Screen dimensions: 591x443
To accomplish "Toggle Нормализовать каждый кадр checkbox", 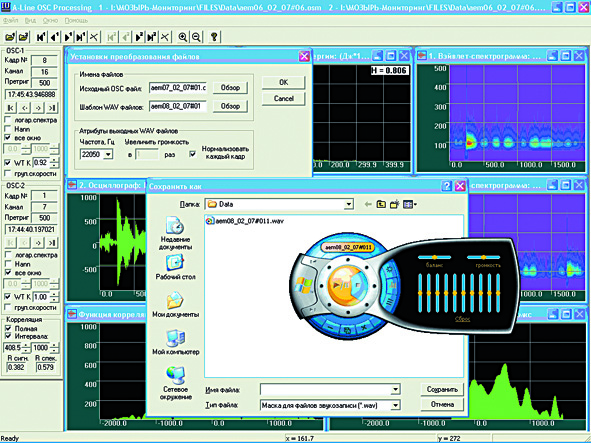I will coord(193,154).
